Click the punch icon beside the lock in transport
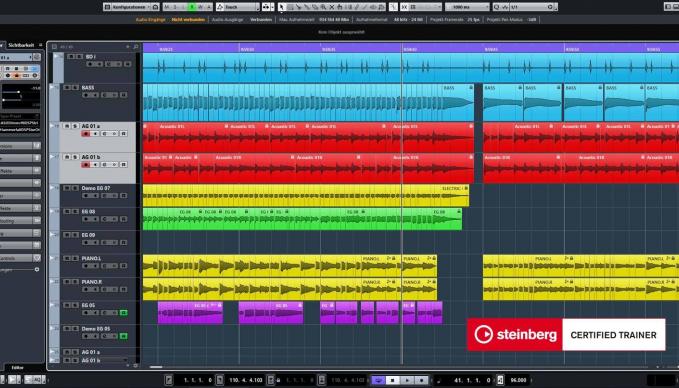 pyautogui.click(x=271, y=380)
